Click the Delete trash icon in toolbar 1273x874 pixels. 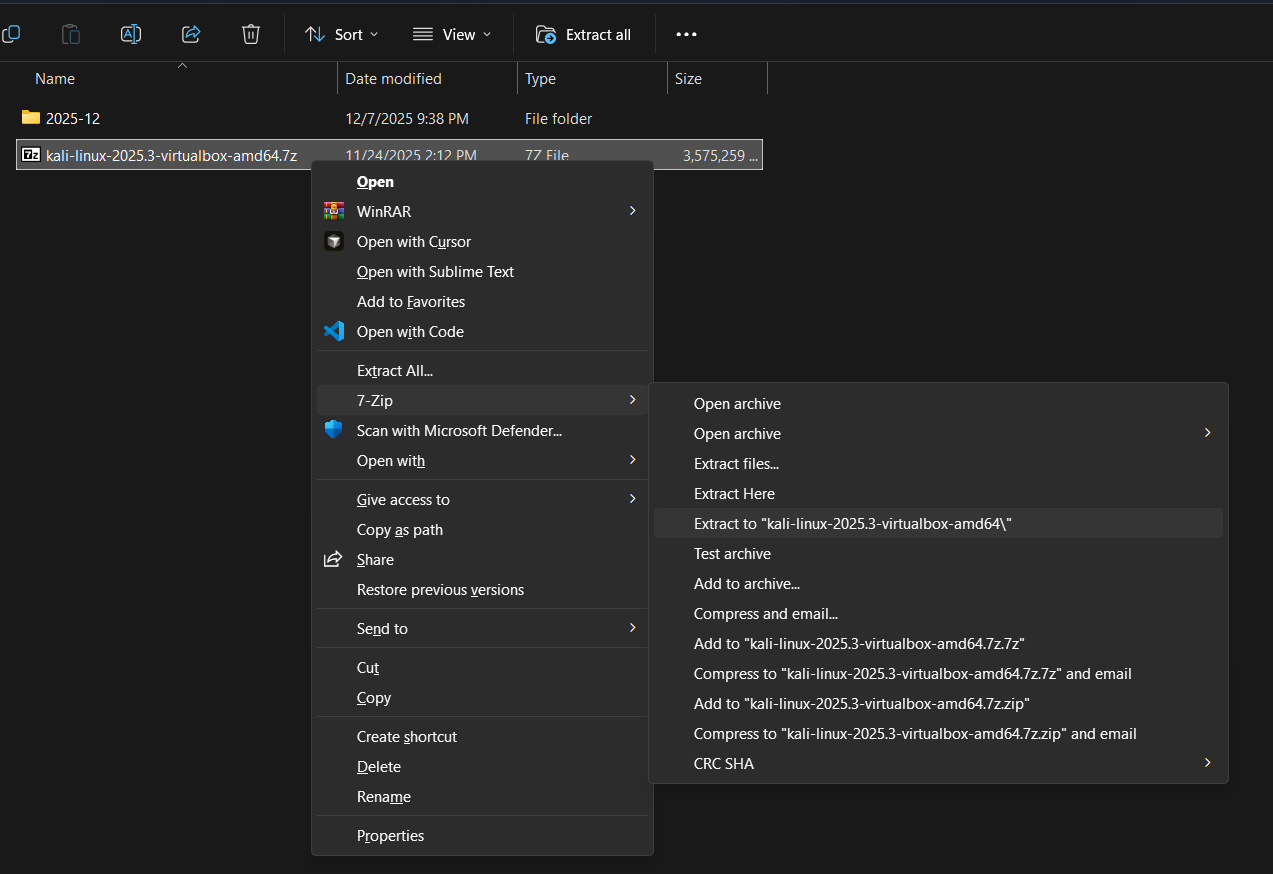tap(251, 34)
